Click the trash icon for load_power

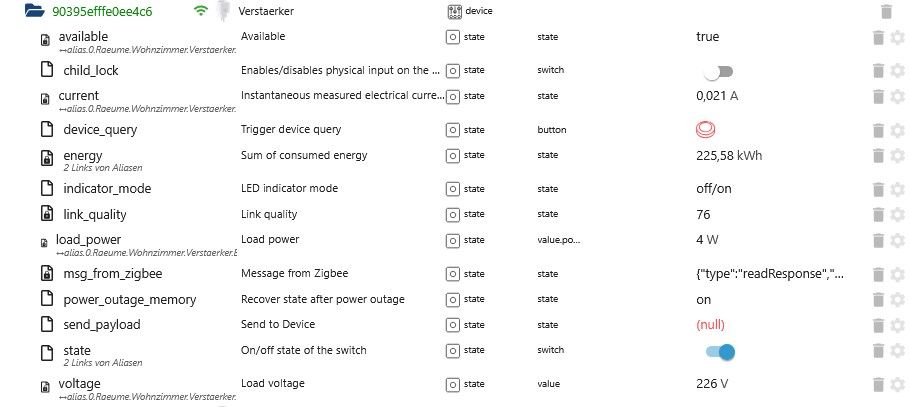pyautogui.click(x=878, y=240)
